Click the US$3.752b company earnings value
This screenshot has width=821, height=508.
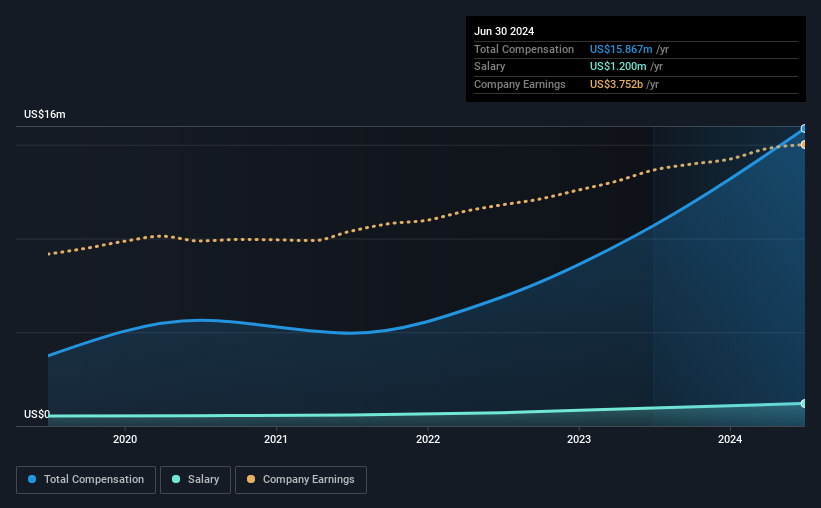click(616, 84)
